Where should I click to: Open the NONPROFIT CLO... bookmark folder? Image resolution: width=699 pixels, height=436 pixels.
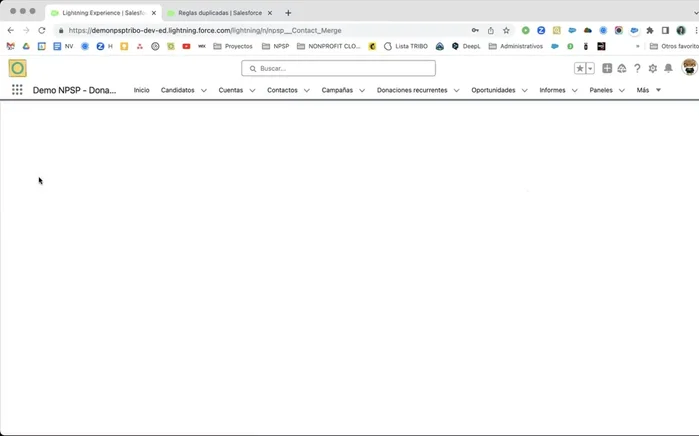click(x=329, y=46)
